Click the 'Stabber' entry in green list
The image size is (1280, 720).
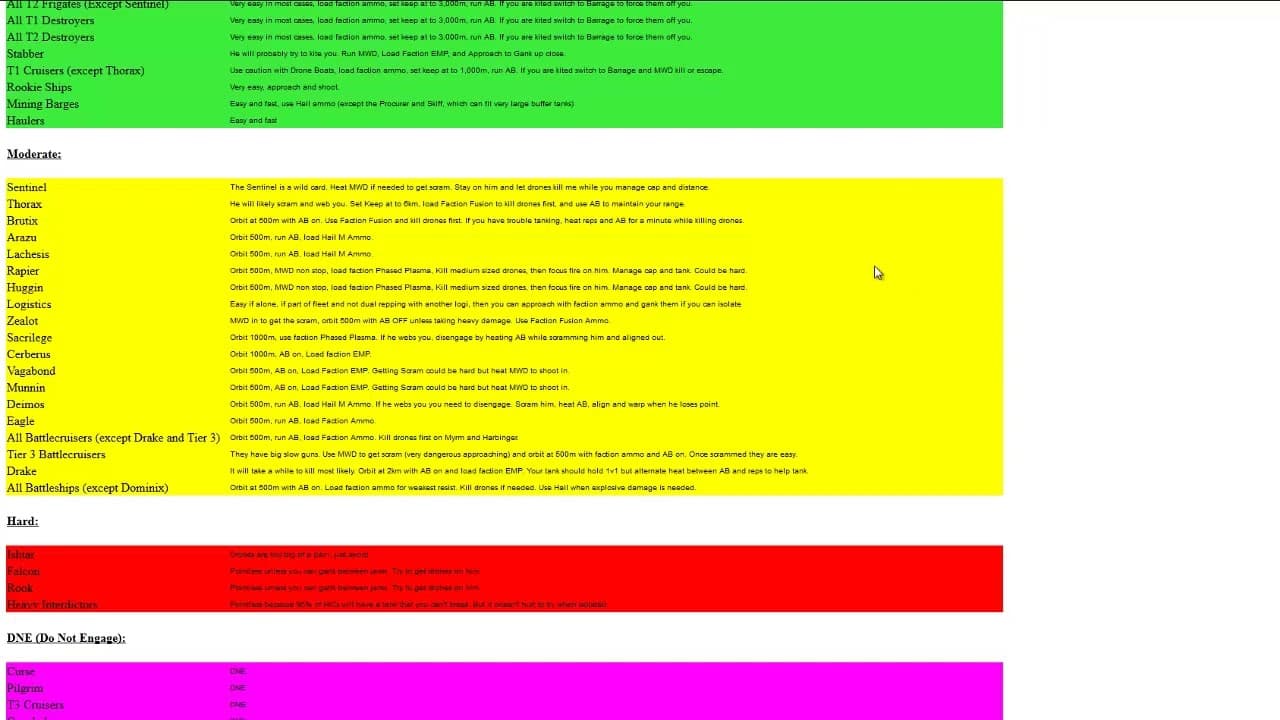[x=25, y=54]
